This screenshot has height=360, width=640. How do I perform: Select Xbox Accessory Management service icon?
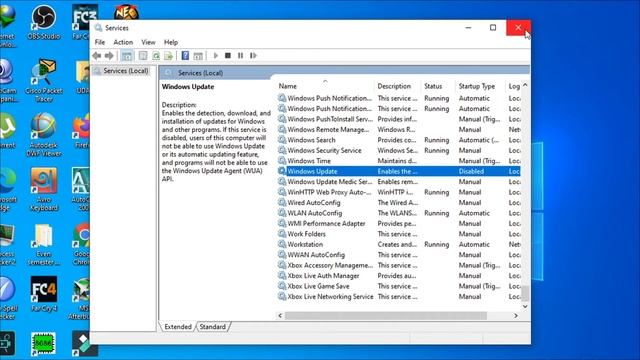click(282, 265)
